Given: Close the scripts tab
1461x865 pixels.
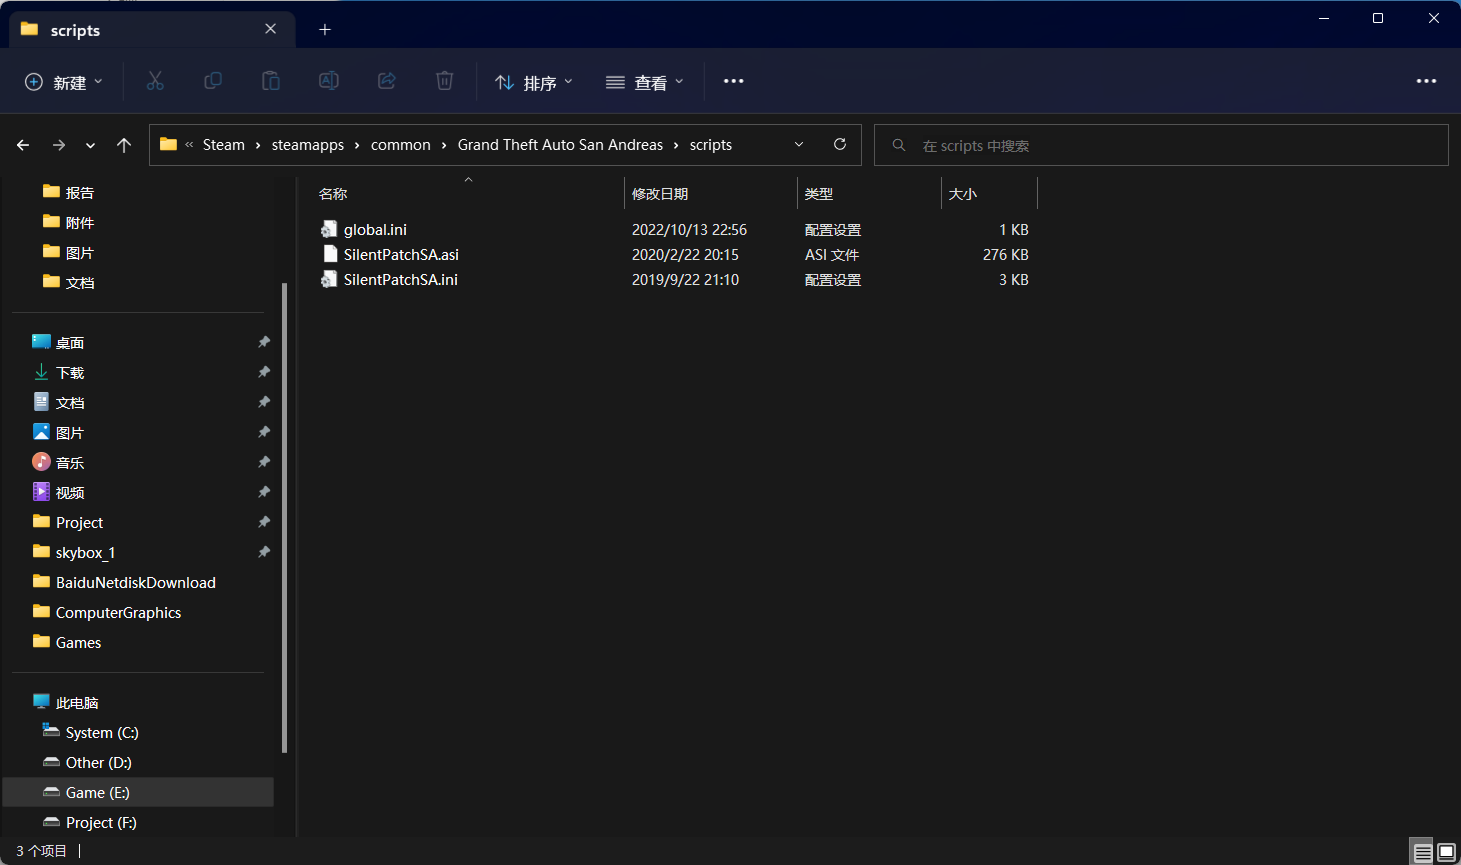Looking at the screenshot, I should pos(271,29).
